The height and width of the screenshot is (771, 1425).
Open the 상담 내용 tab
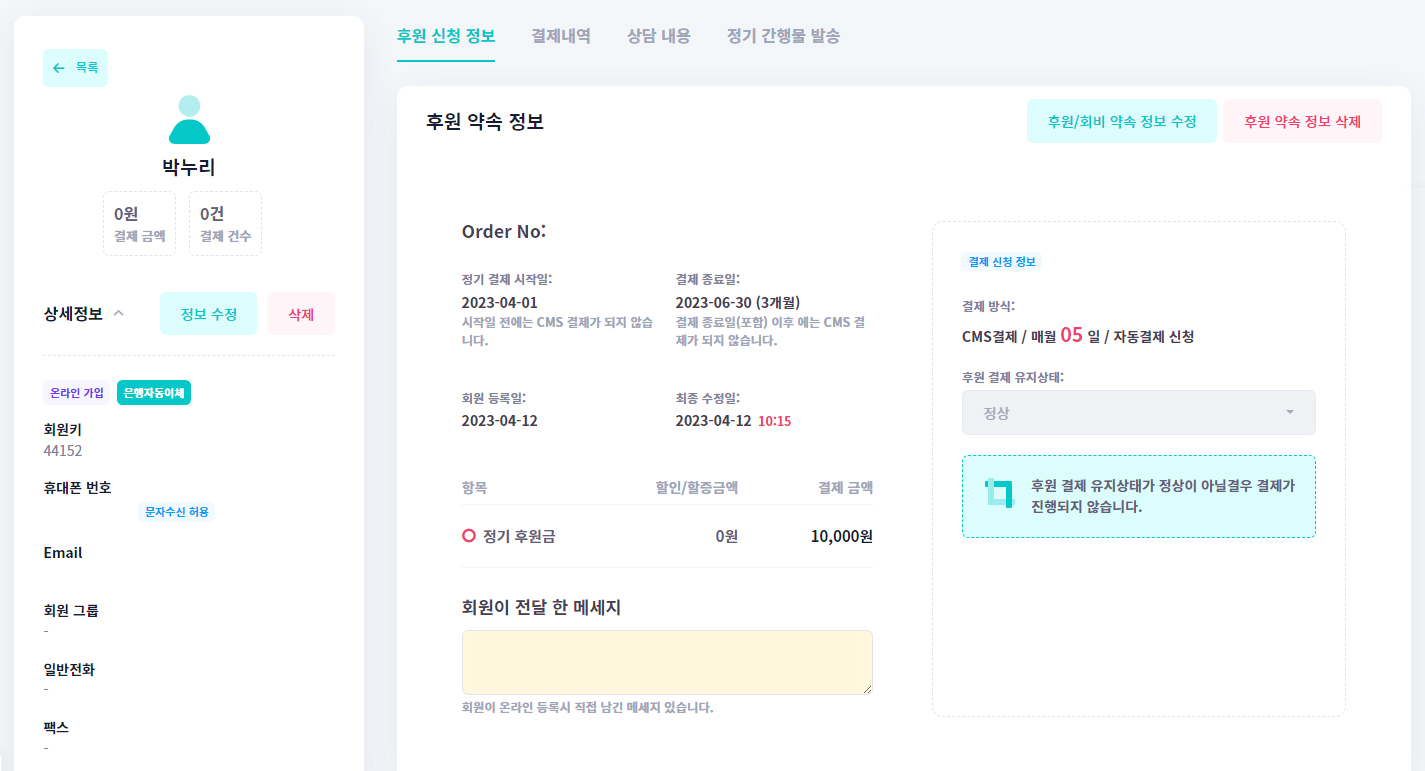coord(658,36)
